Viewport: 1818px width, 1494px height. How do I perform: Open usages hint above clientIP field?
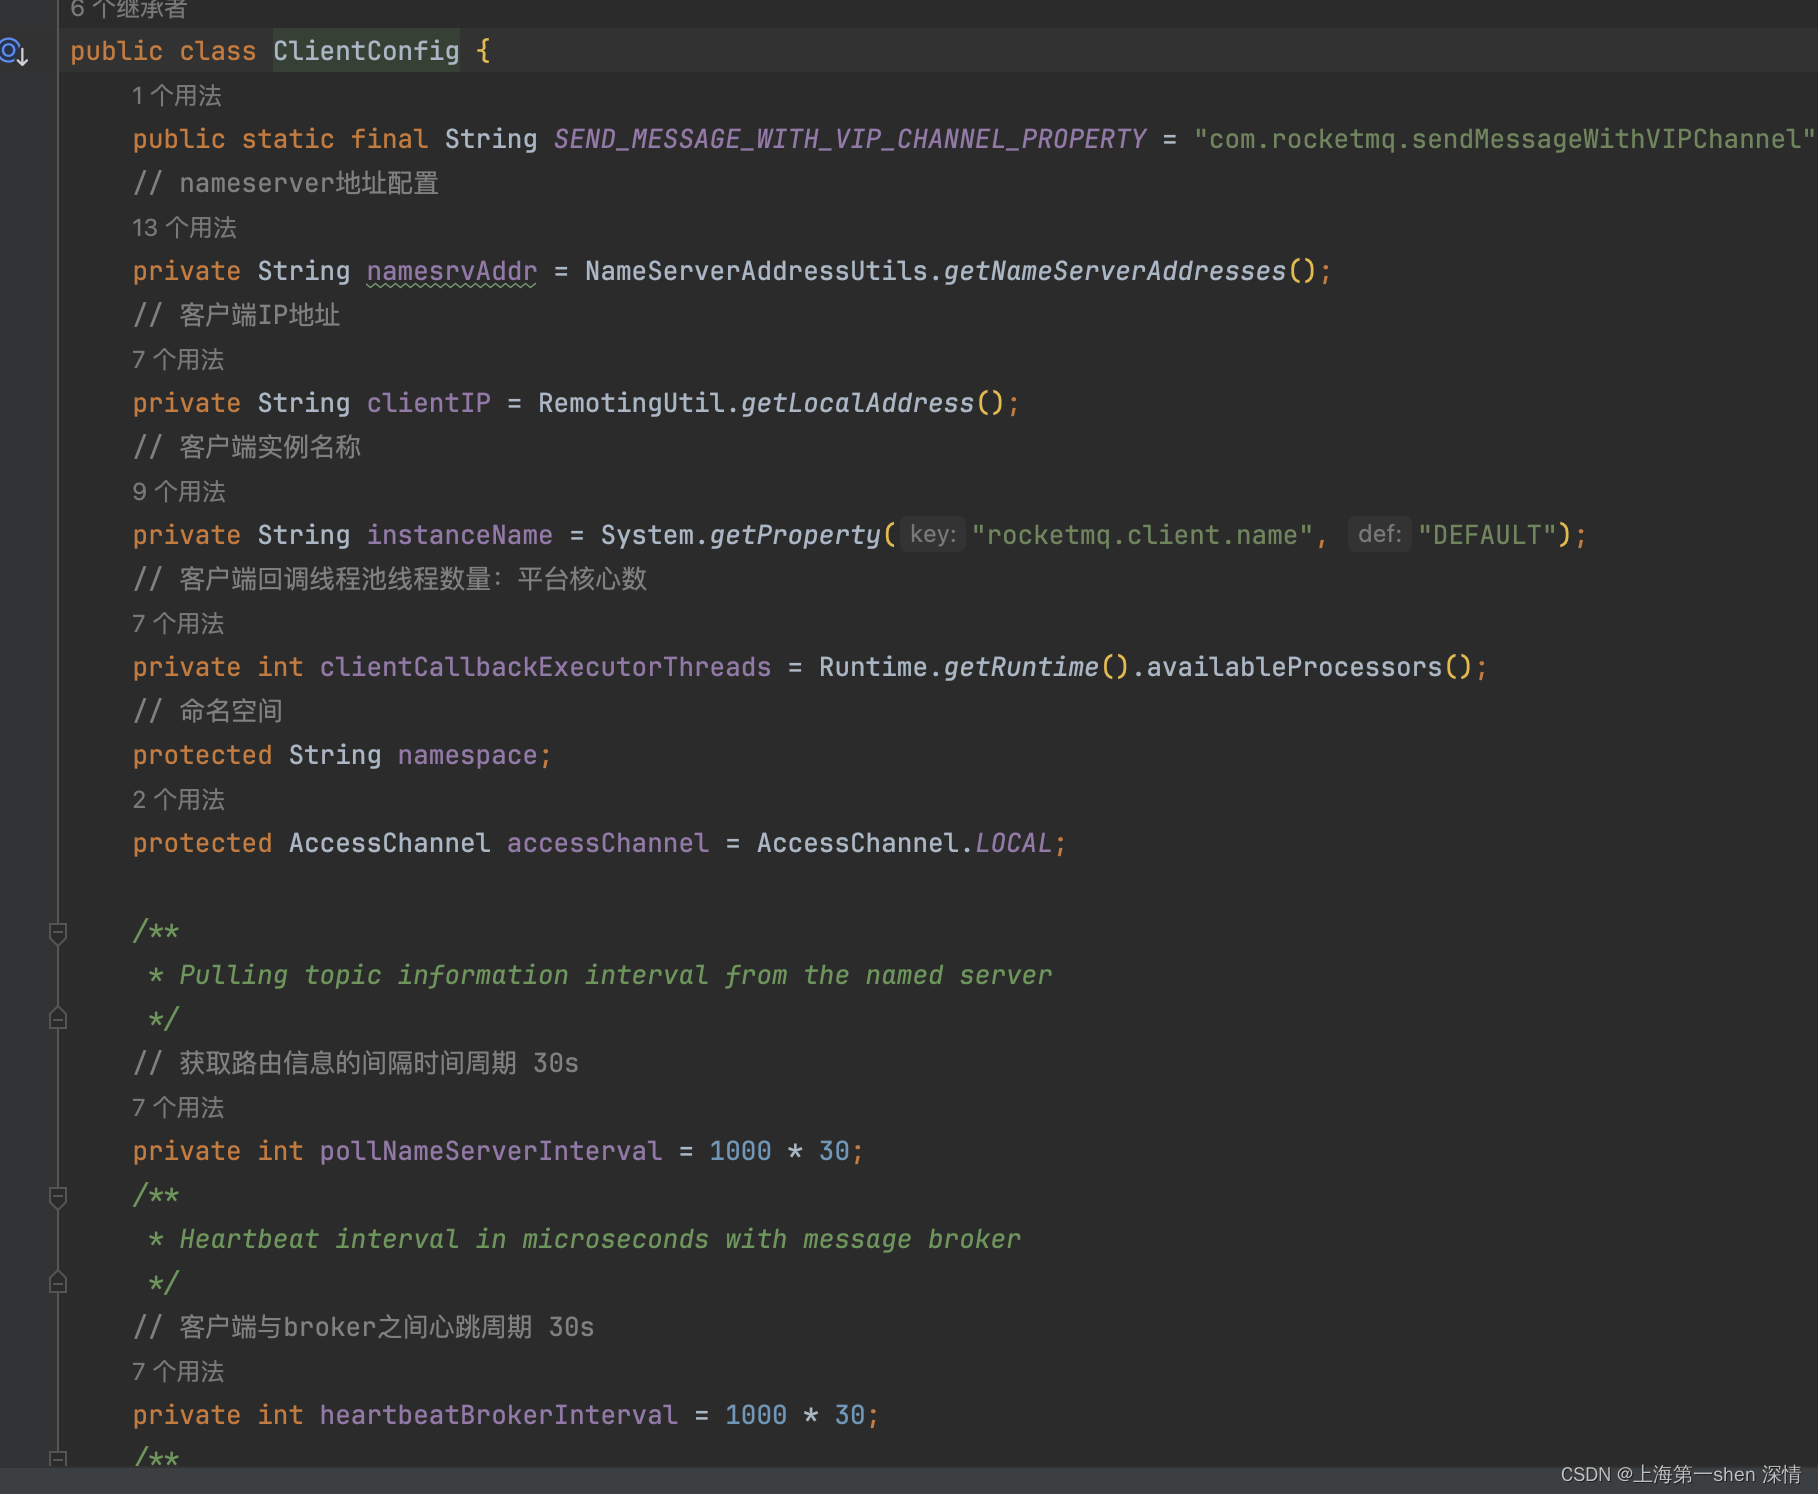coord(178,360)
